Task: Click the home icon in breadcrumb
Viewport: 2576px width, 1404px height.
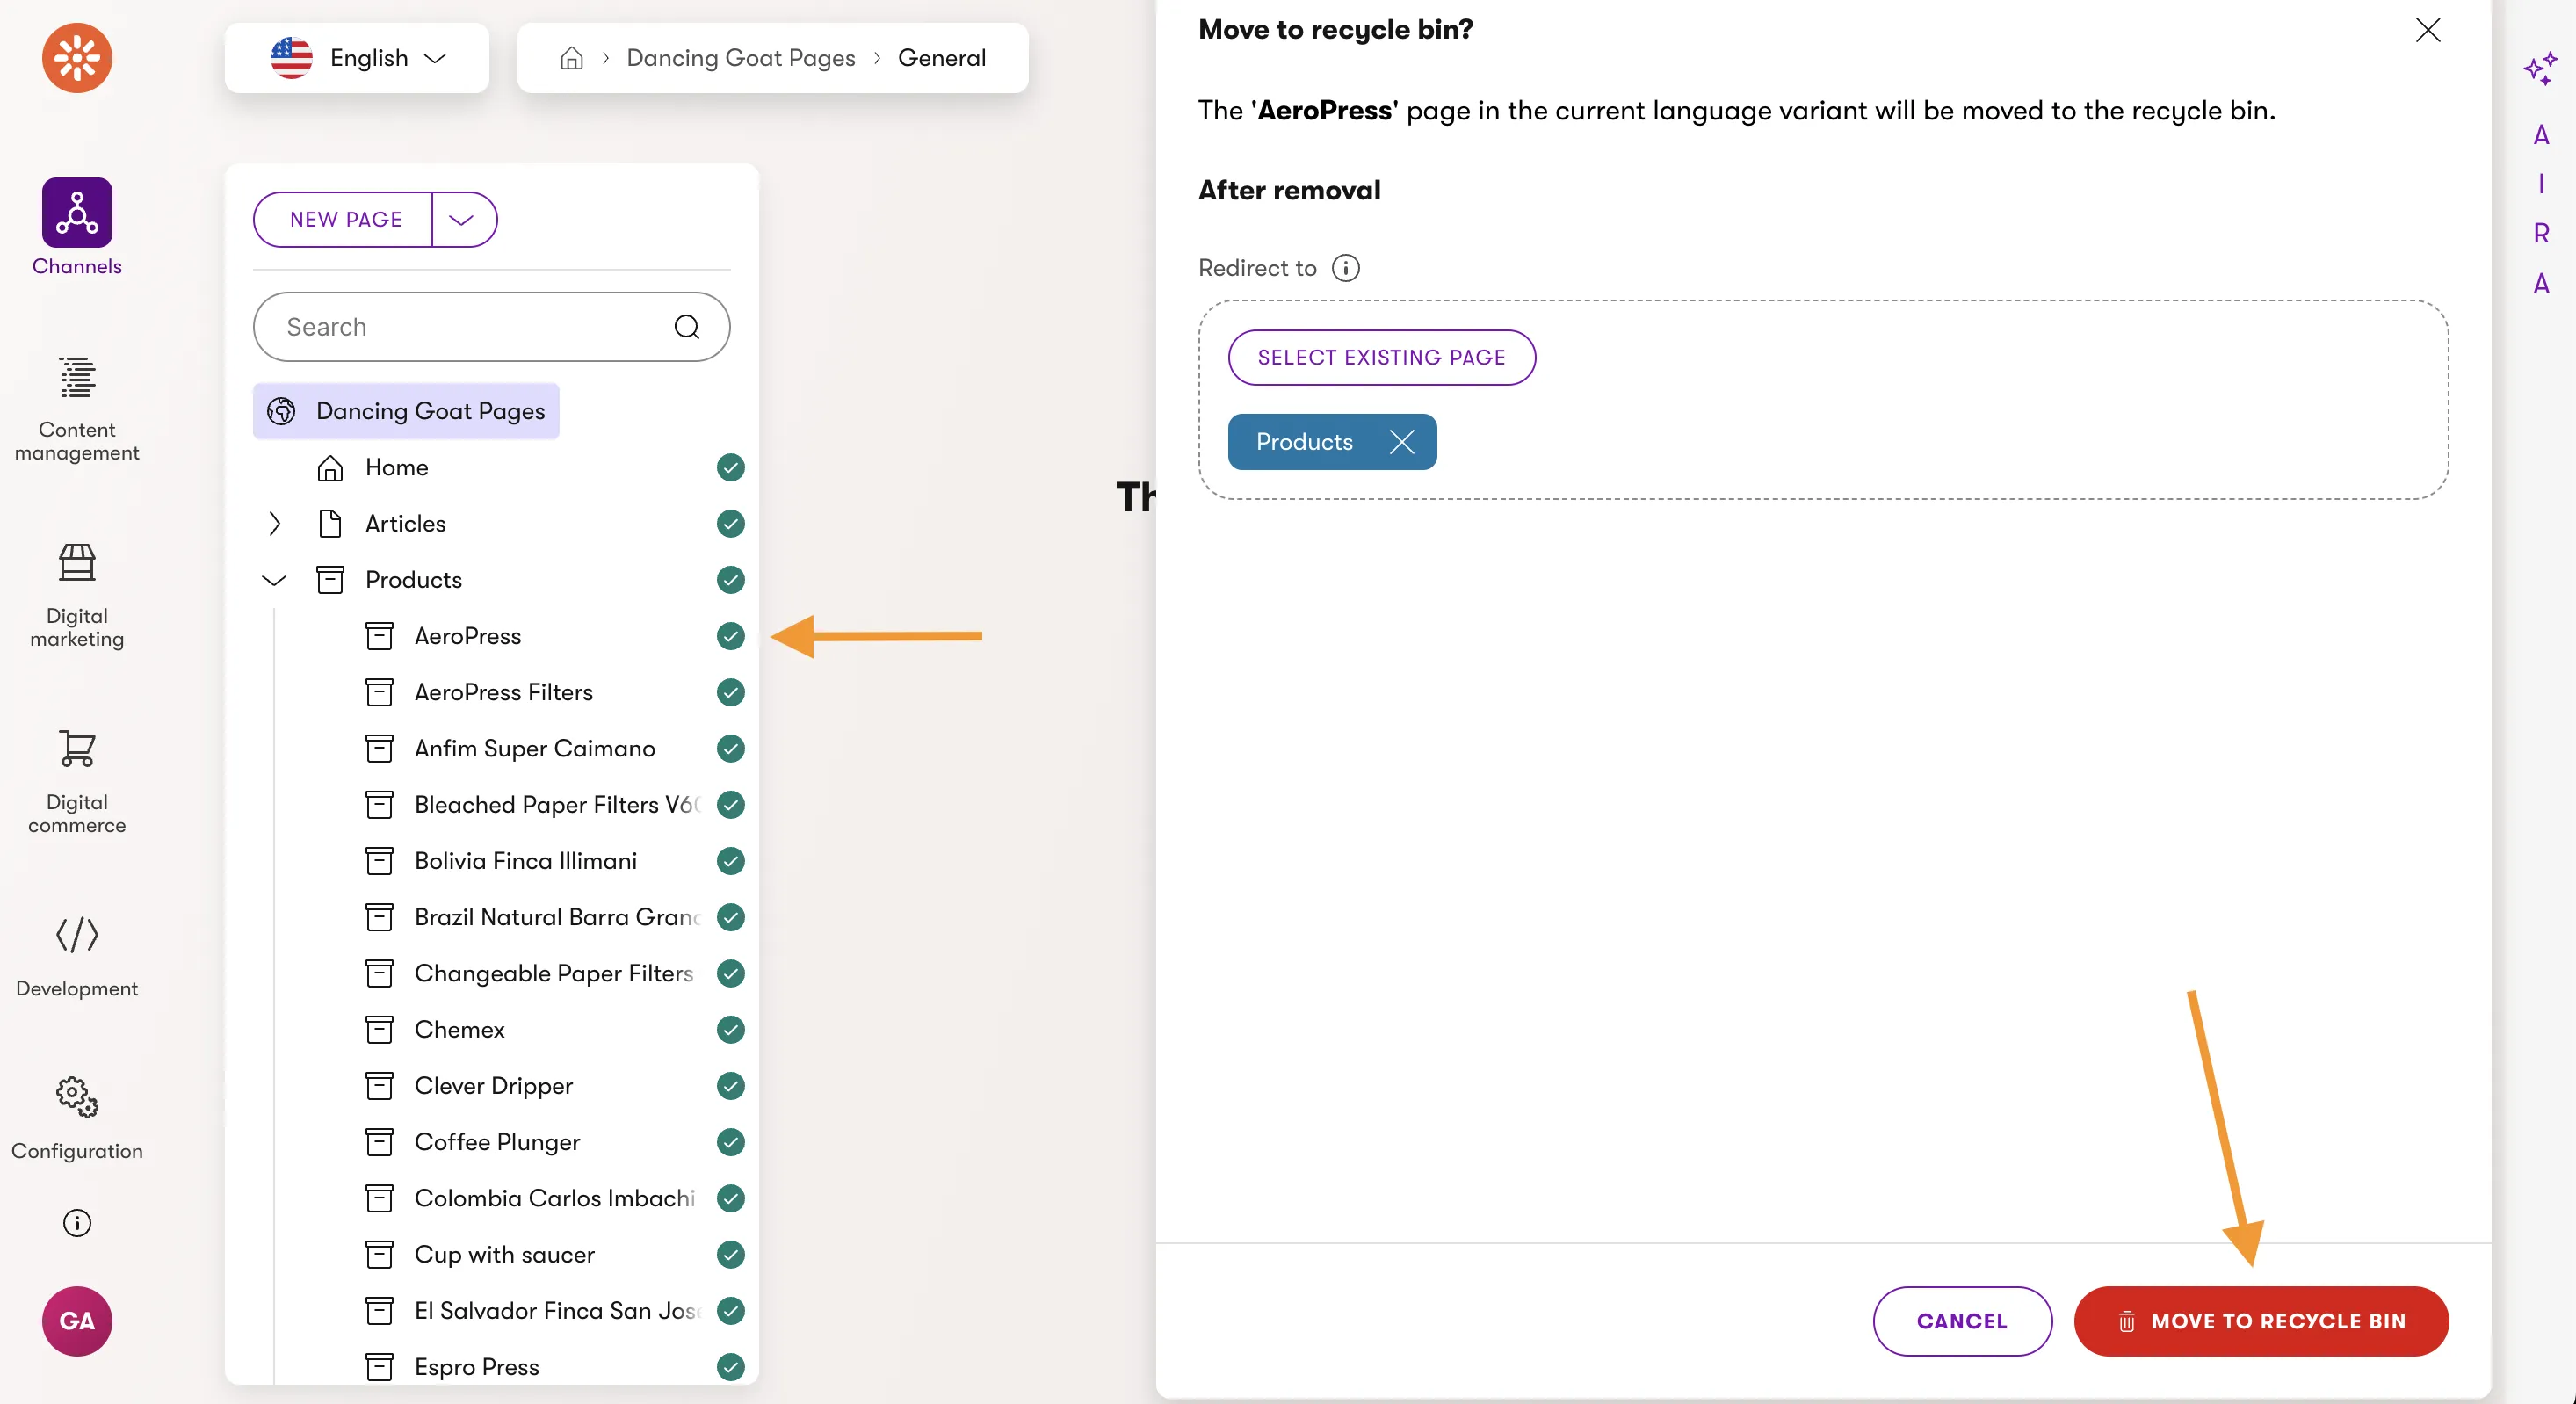Action: tap(572, 59)
